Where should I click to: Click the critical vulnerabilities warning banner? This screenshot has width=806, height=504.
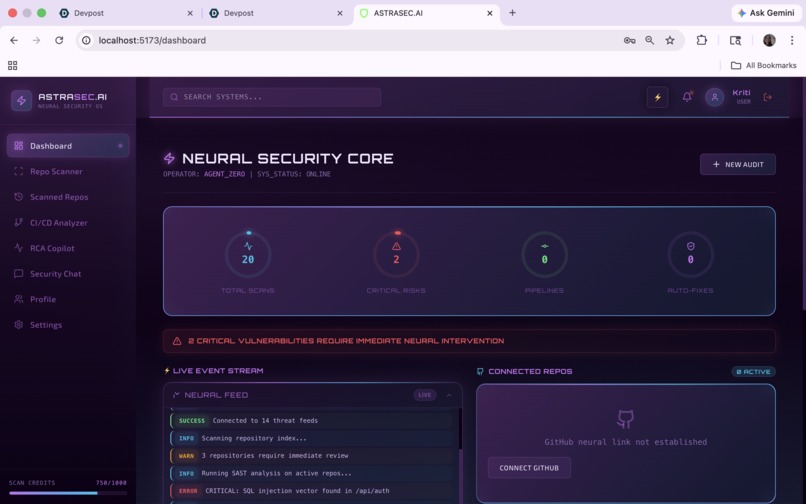pos(469,341)
